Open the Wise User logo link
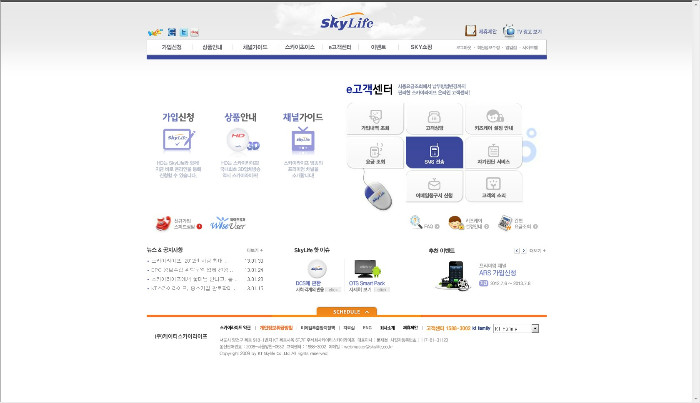The height and width of the screenshot is (403, 700). point(228,223)
